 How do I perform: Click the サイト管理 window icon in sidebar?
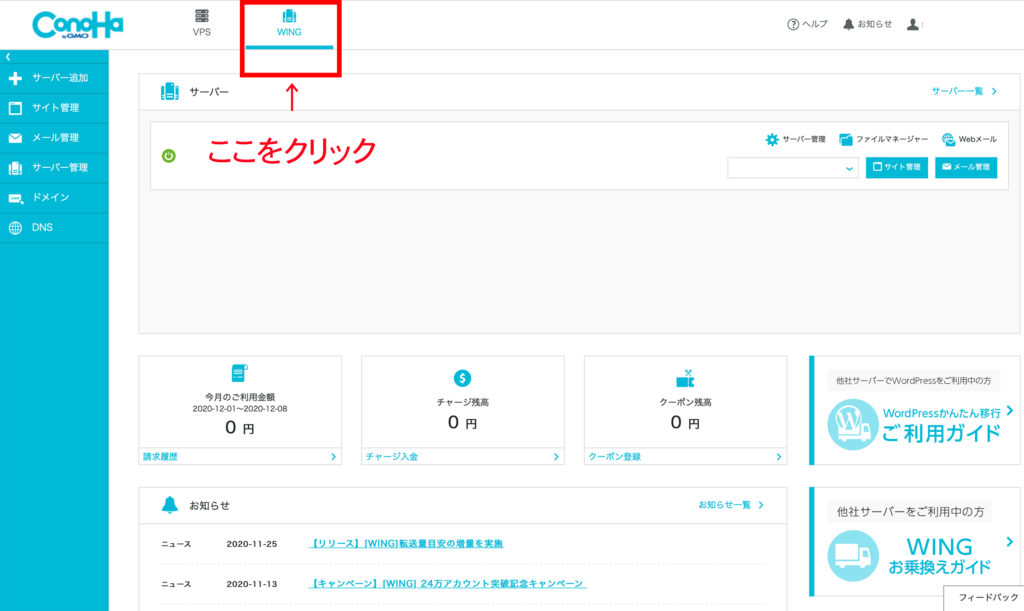[x=15, y=108]
